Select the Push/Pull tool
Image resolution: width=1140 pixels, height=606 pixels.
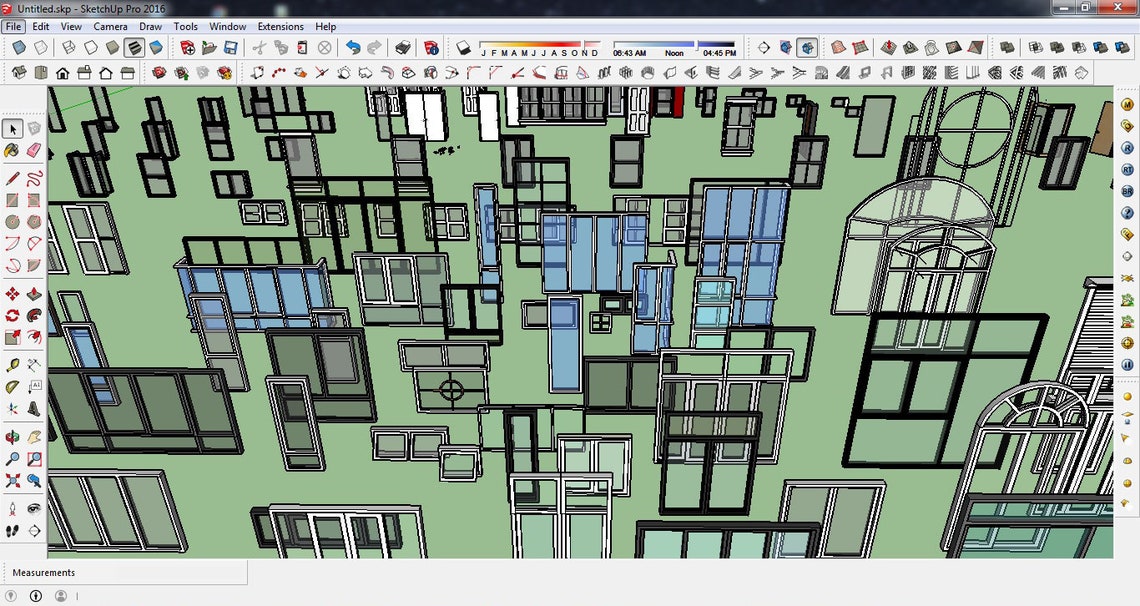click(x=35, y=291)
